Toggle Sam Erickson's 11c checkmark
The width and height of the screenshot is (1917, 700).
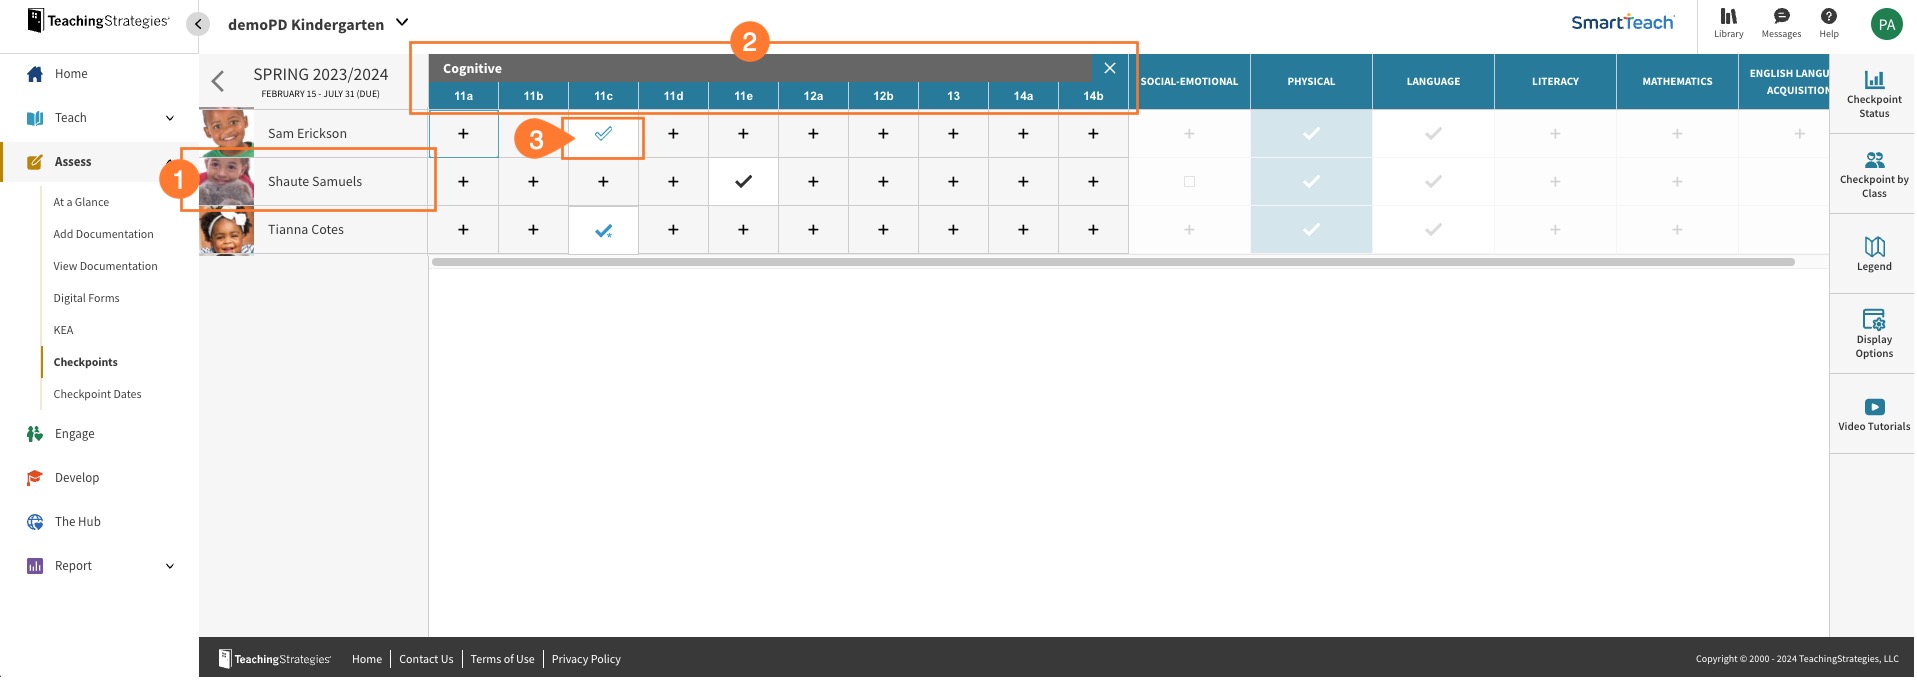[x=603, y=134]
